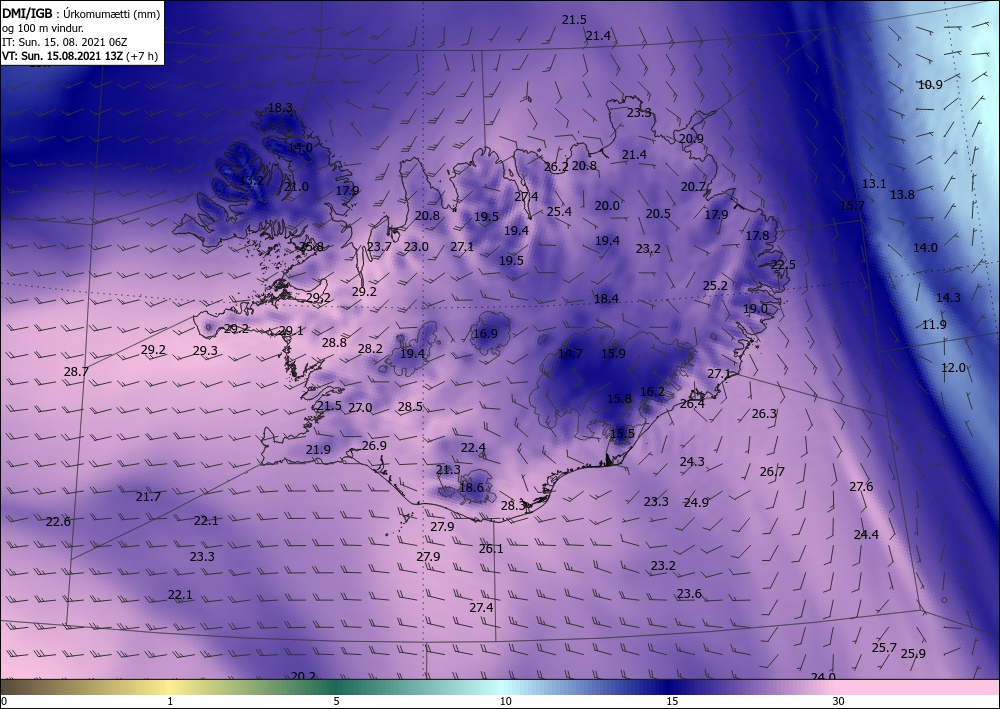The height and width of the screenshot is (709, 1000).
Task: Click the map value 11.9
Action: 934,325
